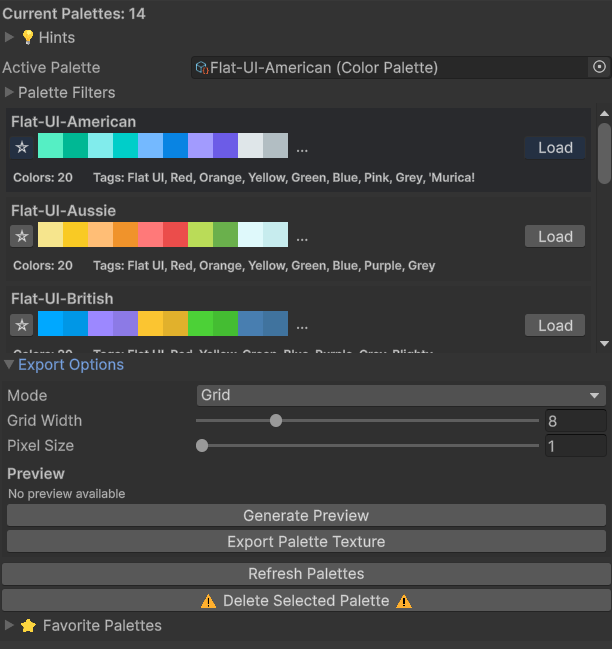This screenshot has width=612, height=649.
Task: Favorite the Flat-UI-Aussie palette star
Action: point(22,236)
